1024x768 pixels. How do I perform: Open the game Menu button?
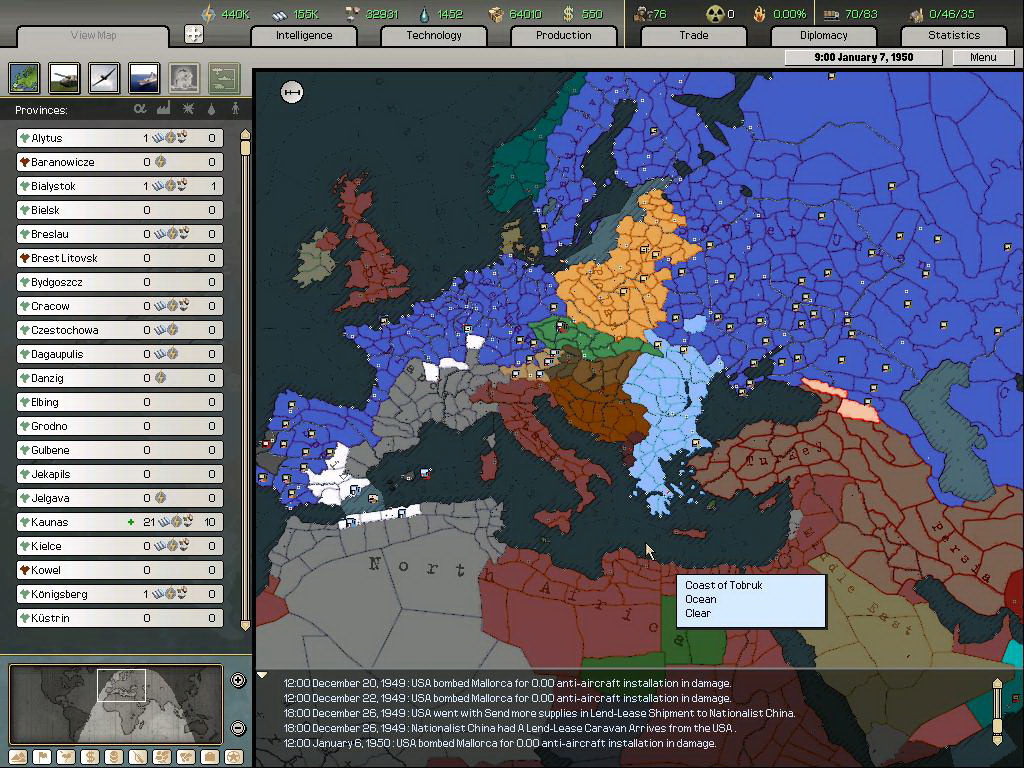pos(983,57)
